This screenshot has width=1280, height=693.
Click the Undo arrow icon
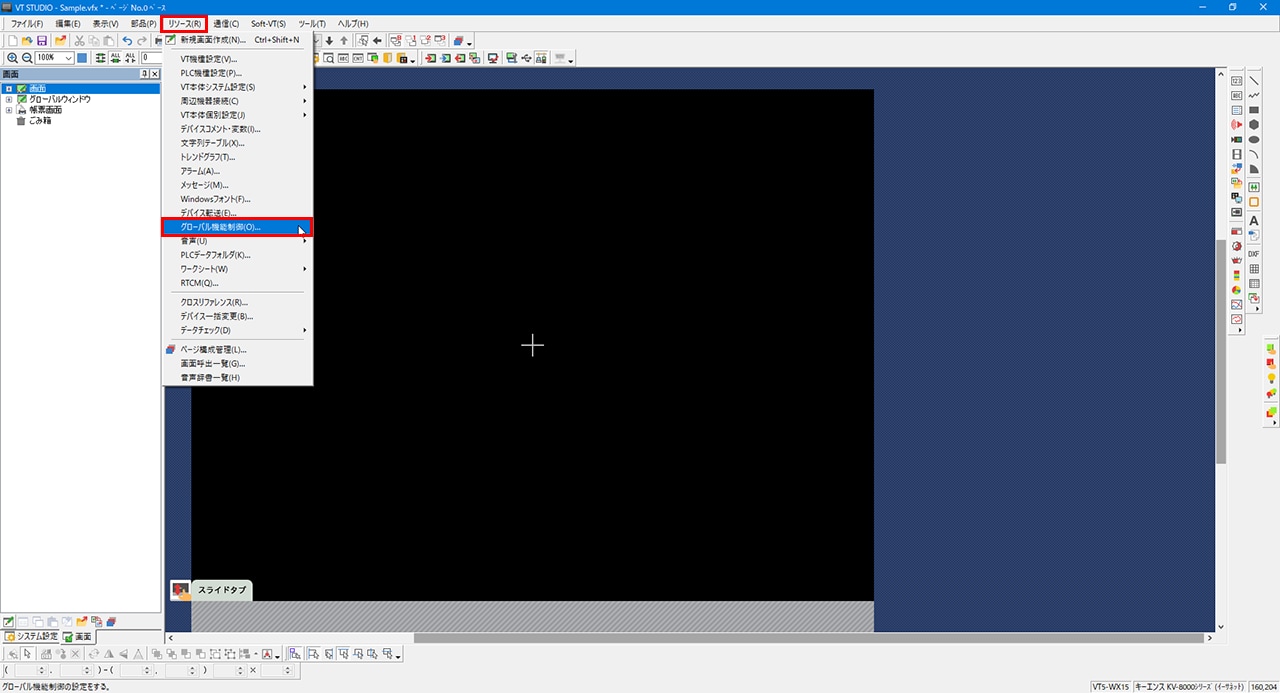(x=127, y=41)
